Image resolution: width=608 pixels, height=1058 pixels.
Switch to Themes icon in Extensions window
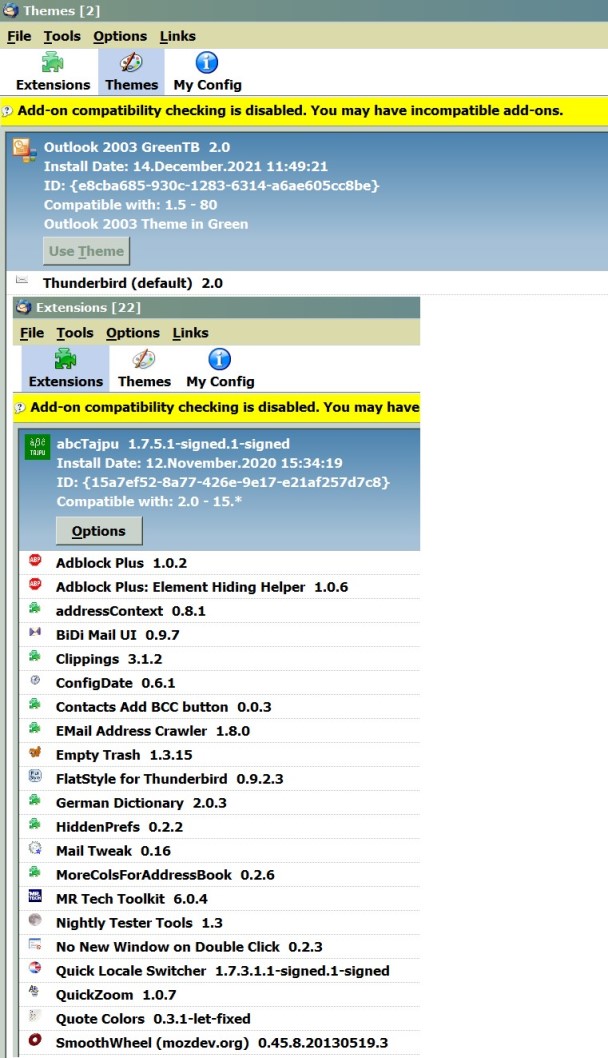[x=144, y=360]
